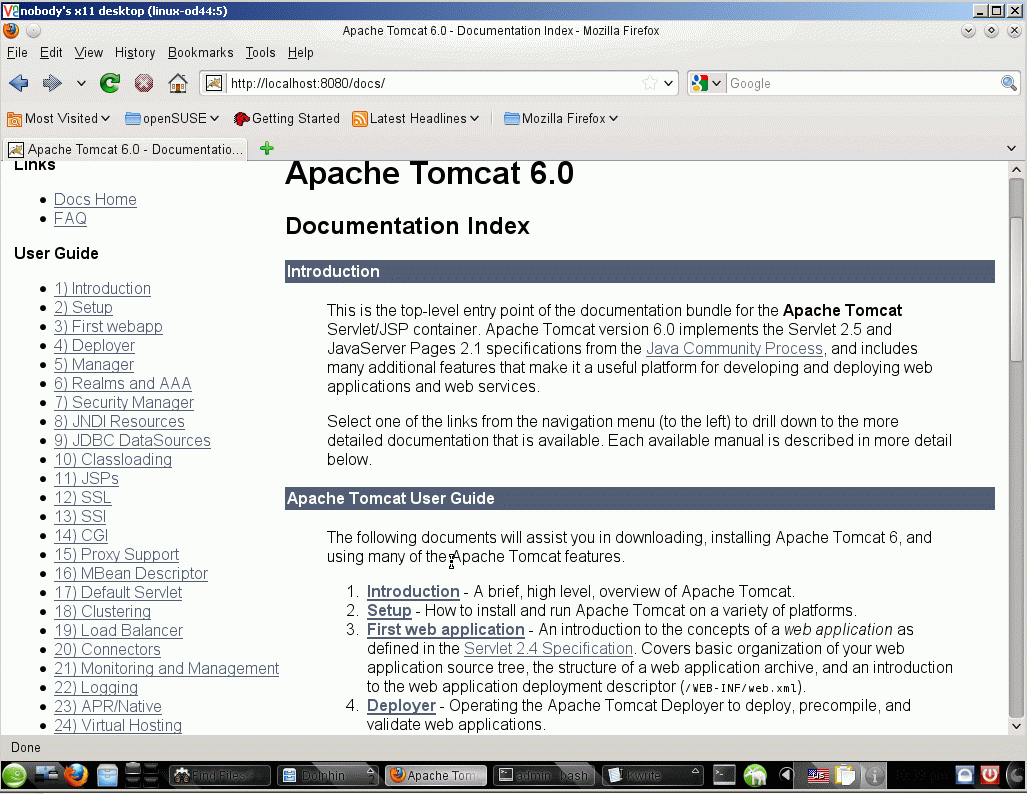The height and width of the screenshot is (794, 1027).
Task: Open the bold First web application link
Action: point(445,630)
